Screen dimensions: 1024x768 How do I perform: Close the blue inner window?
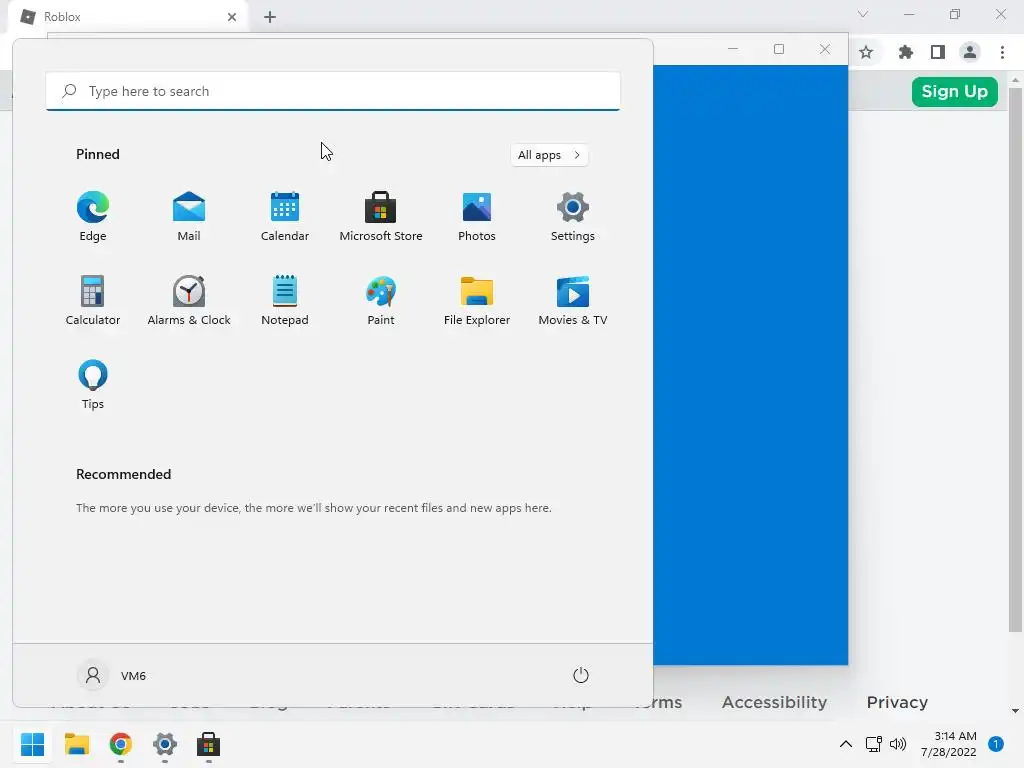pos(825,49)
